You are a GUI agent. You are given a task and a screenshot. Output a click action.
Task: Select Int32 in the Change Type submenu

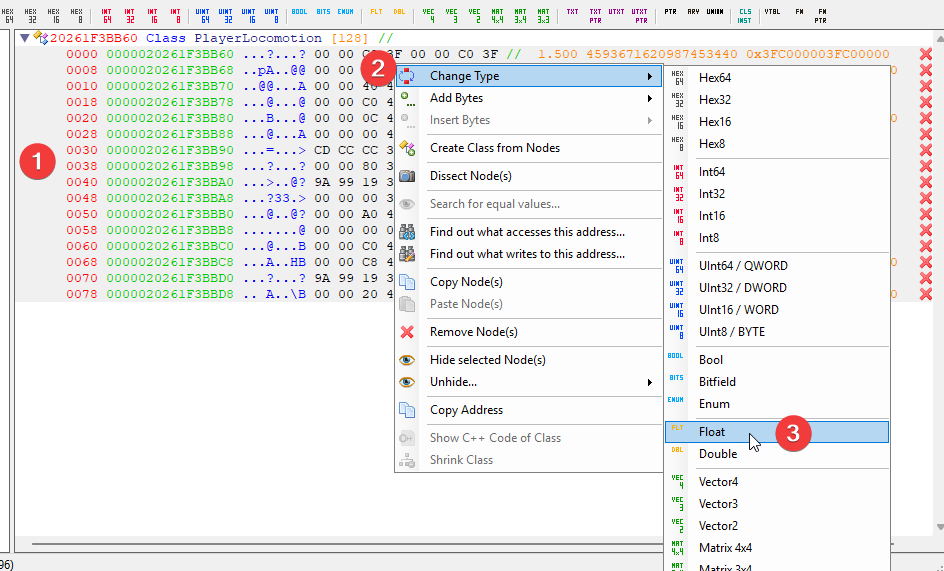(777, 194)
